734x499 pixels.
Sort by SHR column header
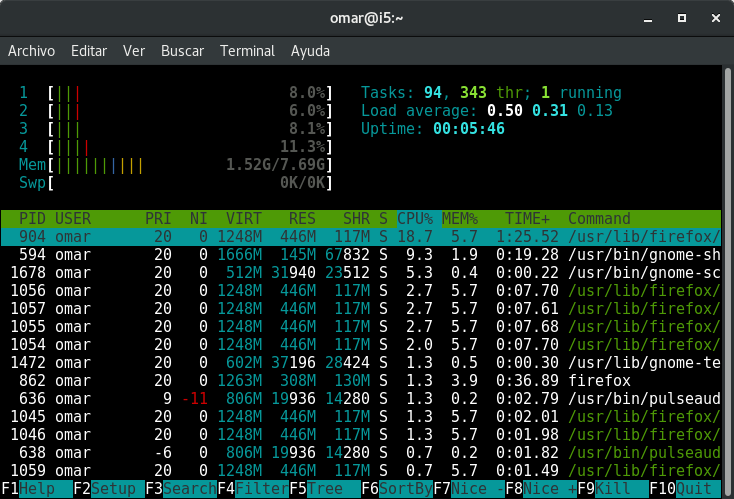coord(356,219)
